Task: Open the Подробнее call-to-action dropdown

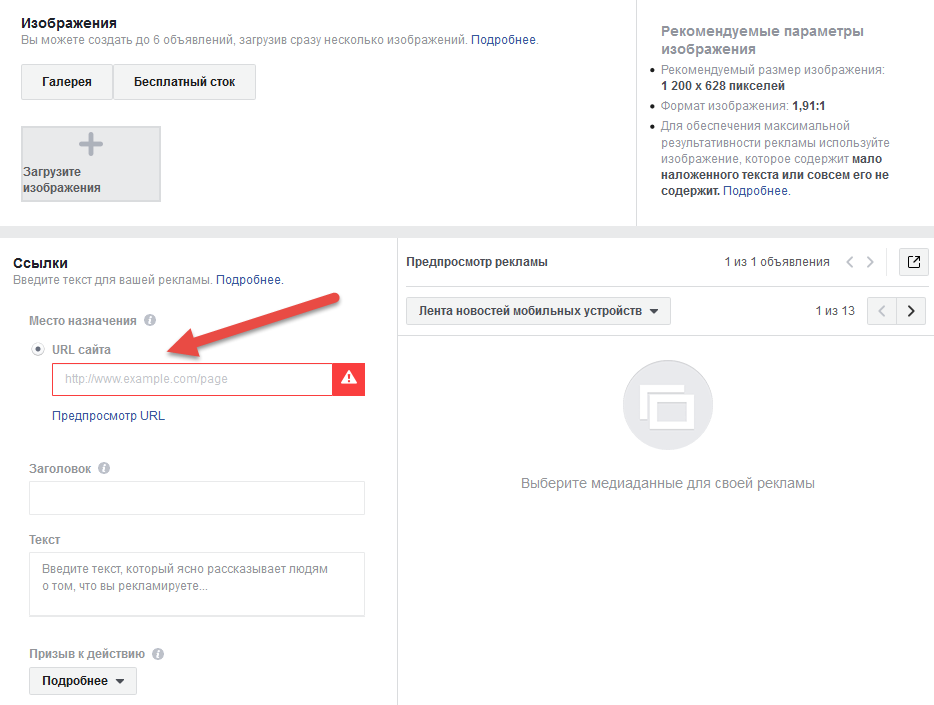Action: coord(83,681)
